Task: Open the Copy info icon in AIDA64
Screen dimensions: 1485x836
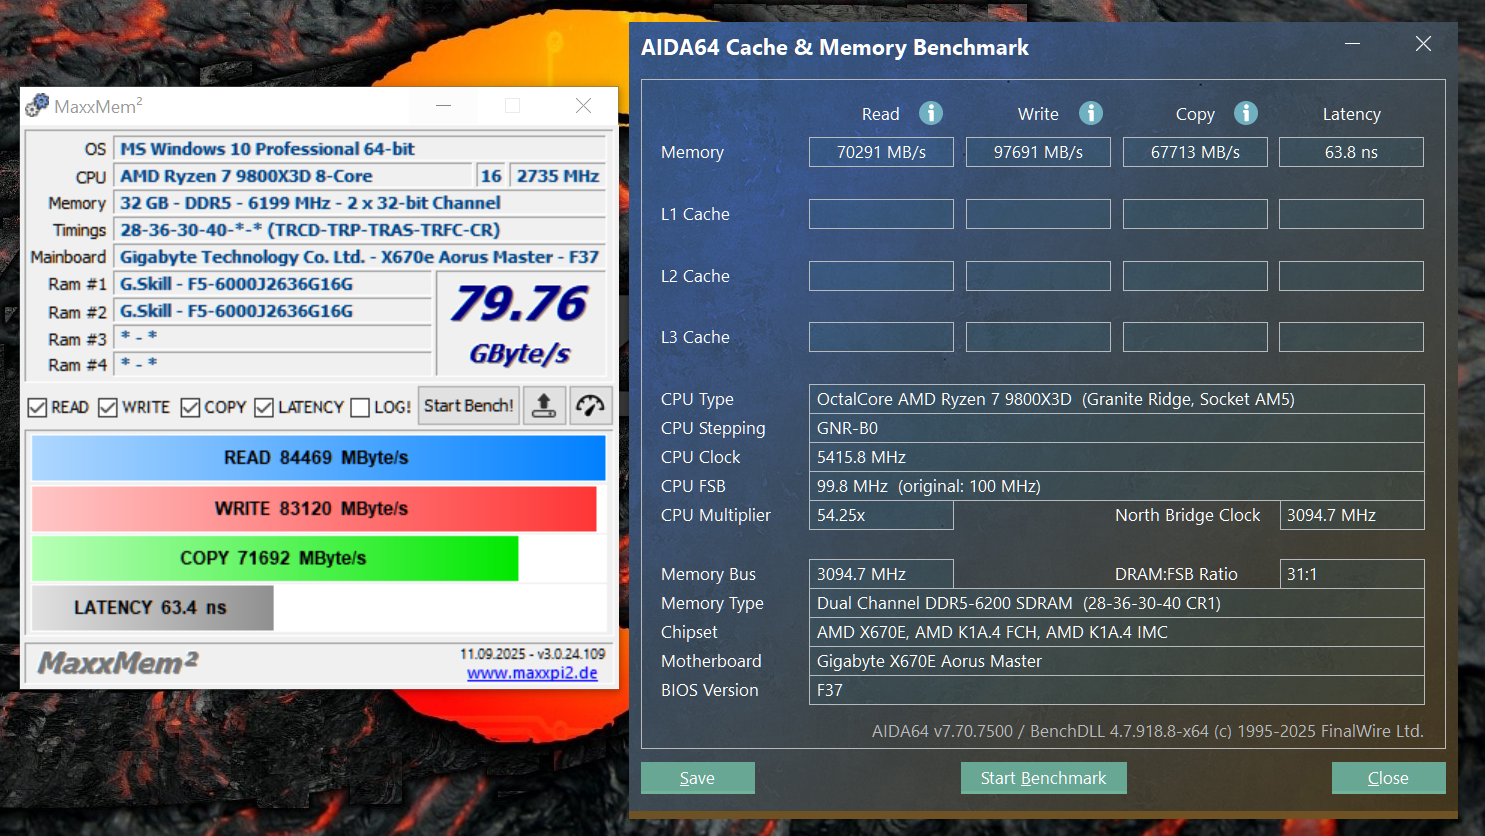Action: point(1245,113)
